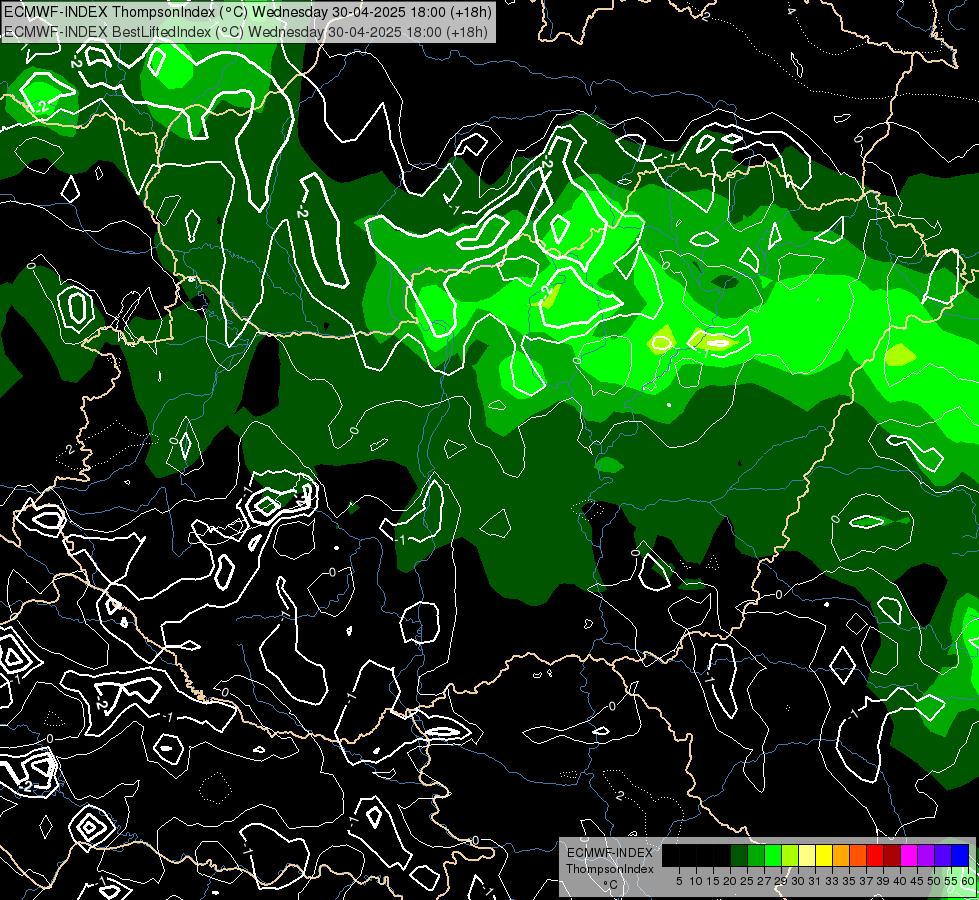Click legend tick label '20'
This screenshot has height=900, width=979.
(x=730, y=881)
